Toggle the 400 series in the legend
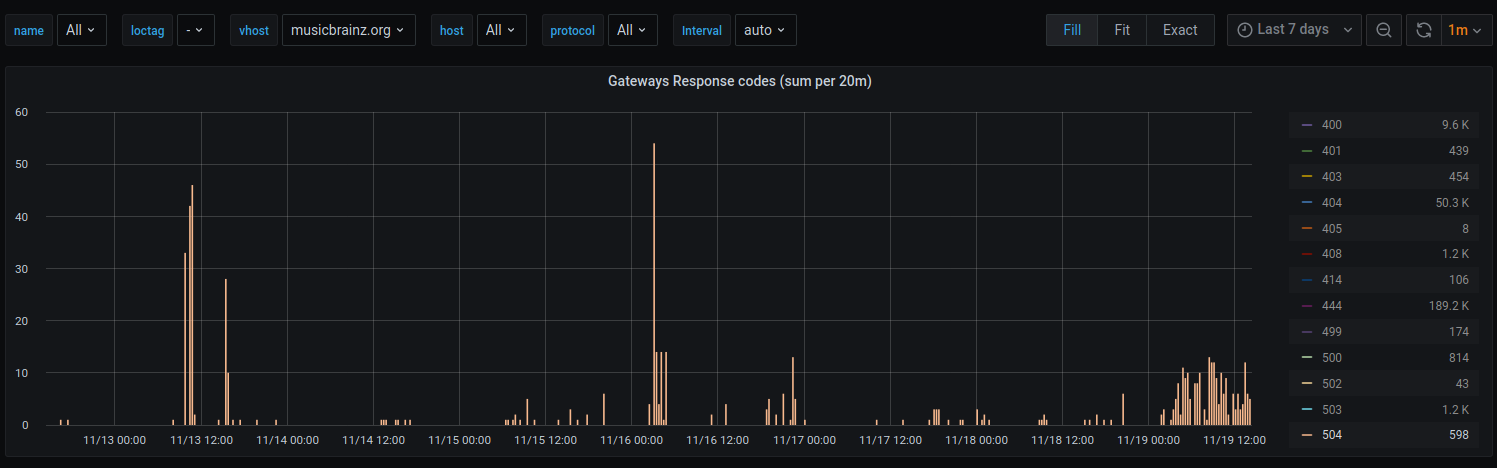This screenshot has height=468, width=1497. pyautogui.click(x=1332, y=125)
